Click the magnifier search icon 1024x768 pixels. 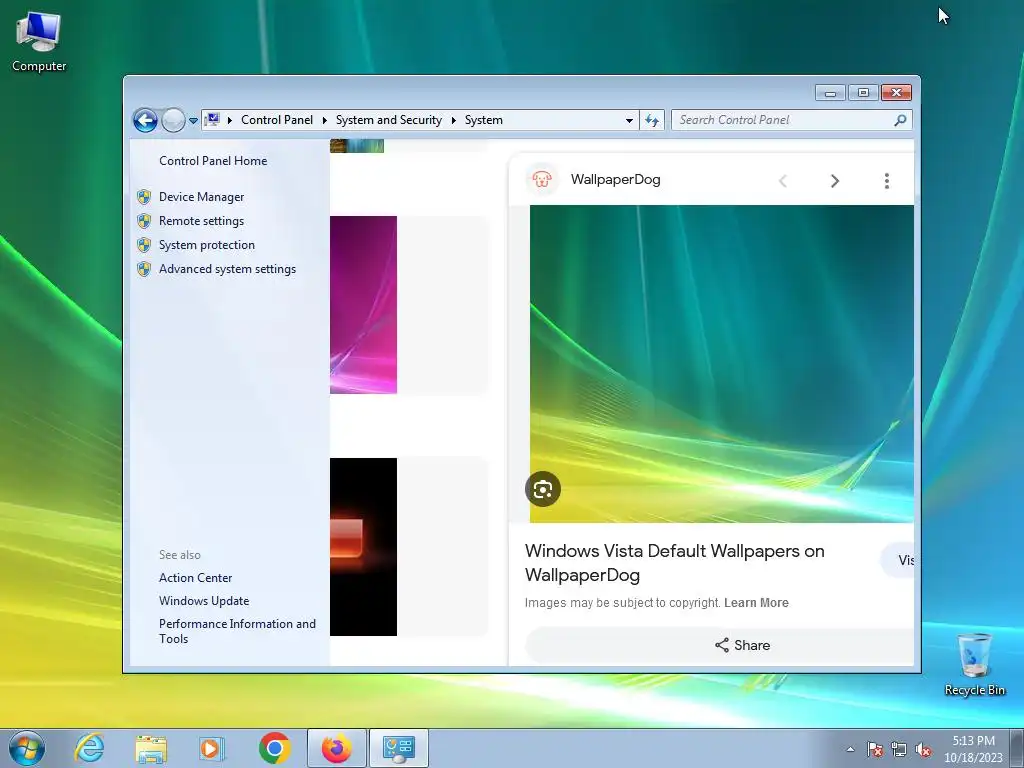[901, 120]
